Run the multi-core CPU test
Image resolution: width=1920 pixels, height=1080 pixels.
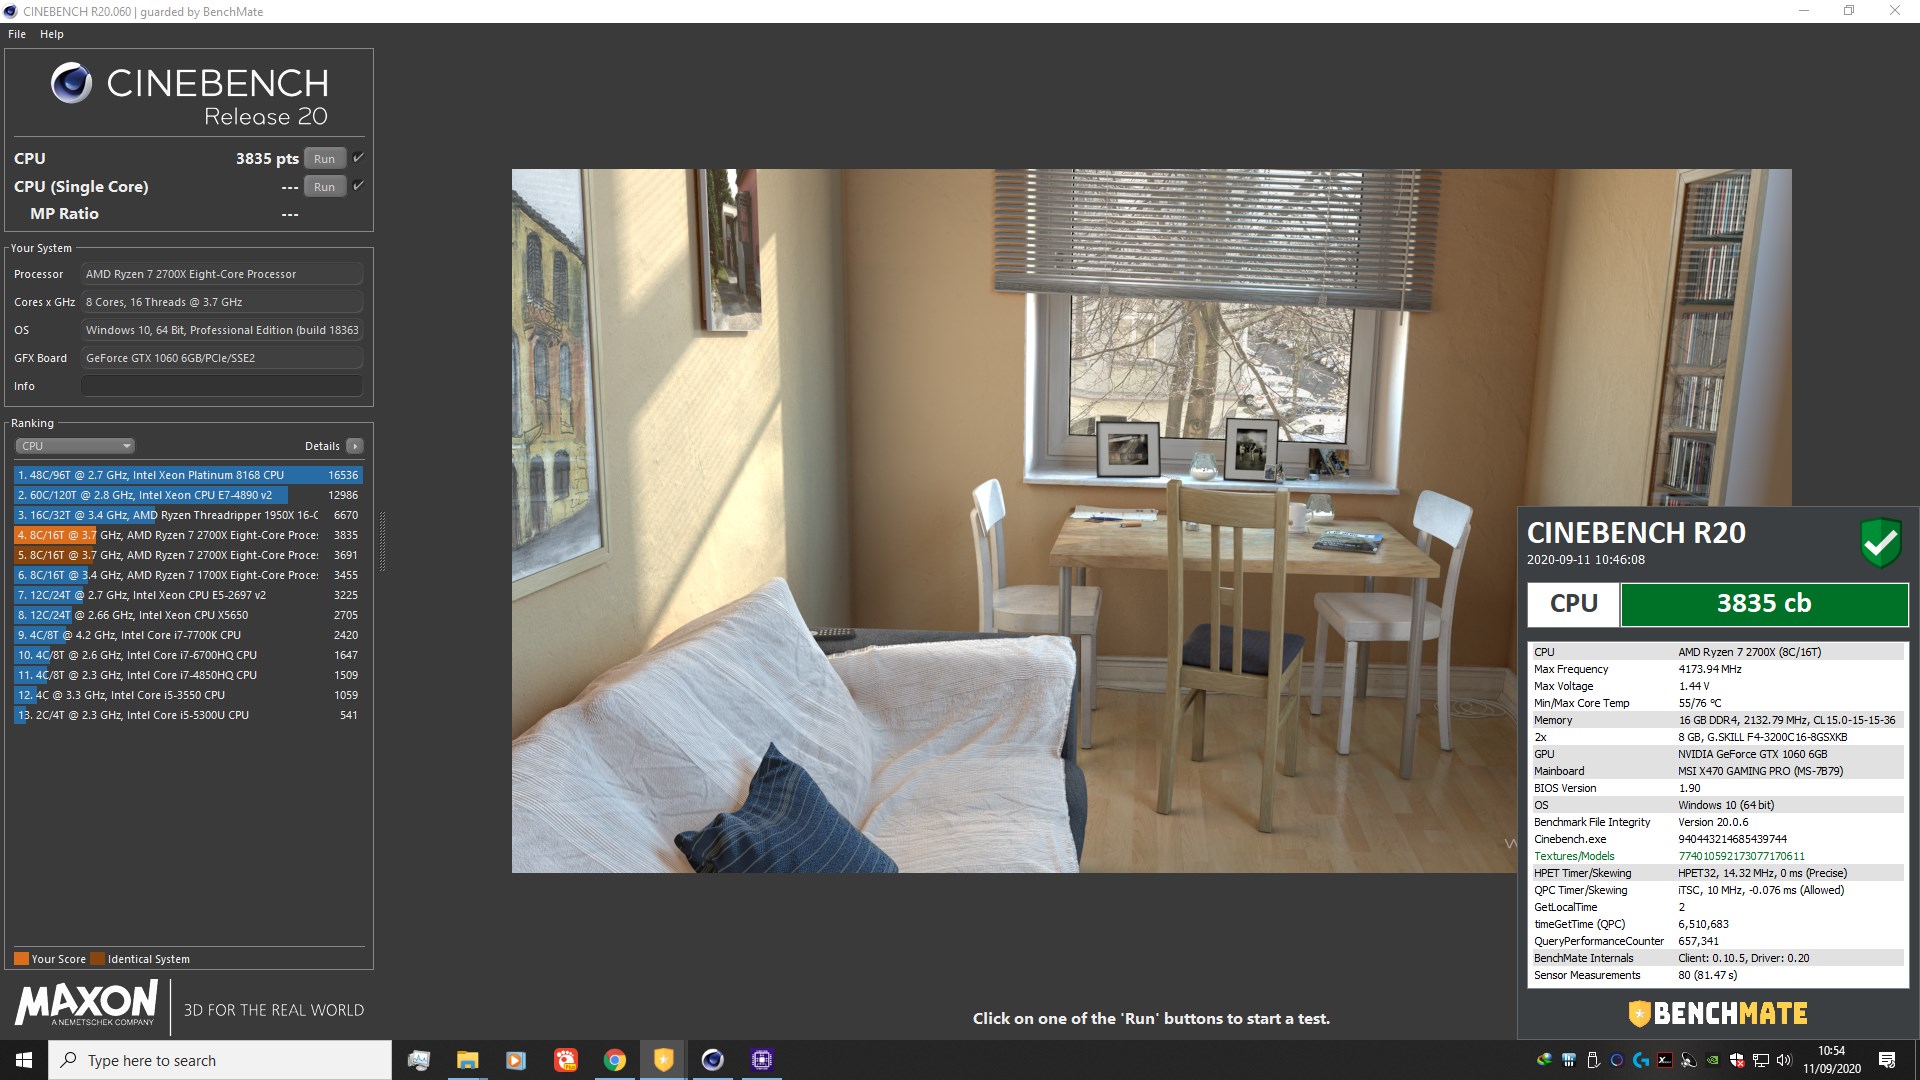click(x=325, y=159)
